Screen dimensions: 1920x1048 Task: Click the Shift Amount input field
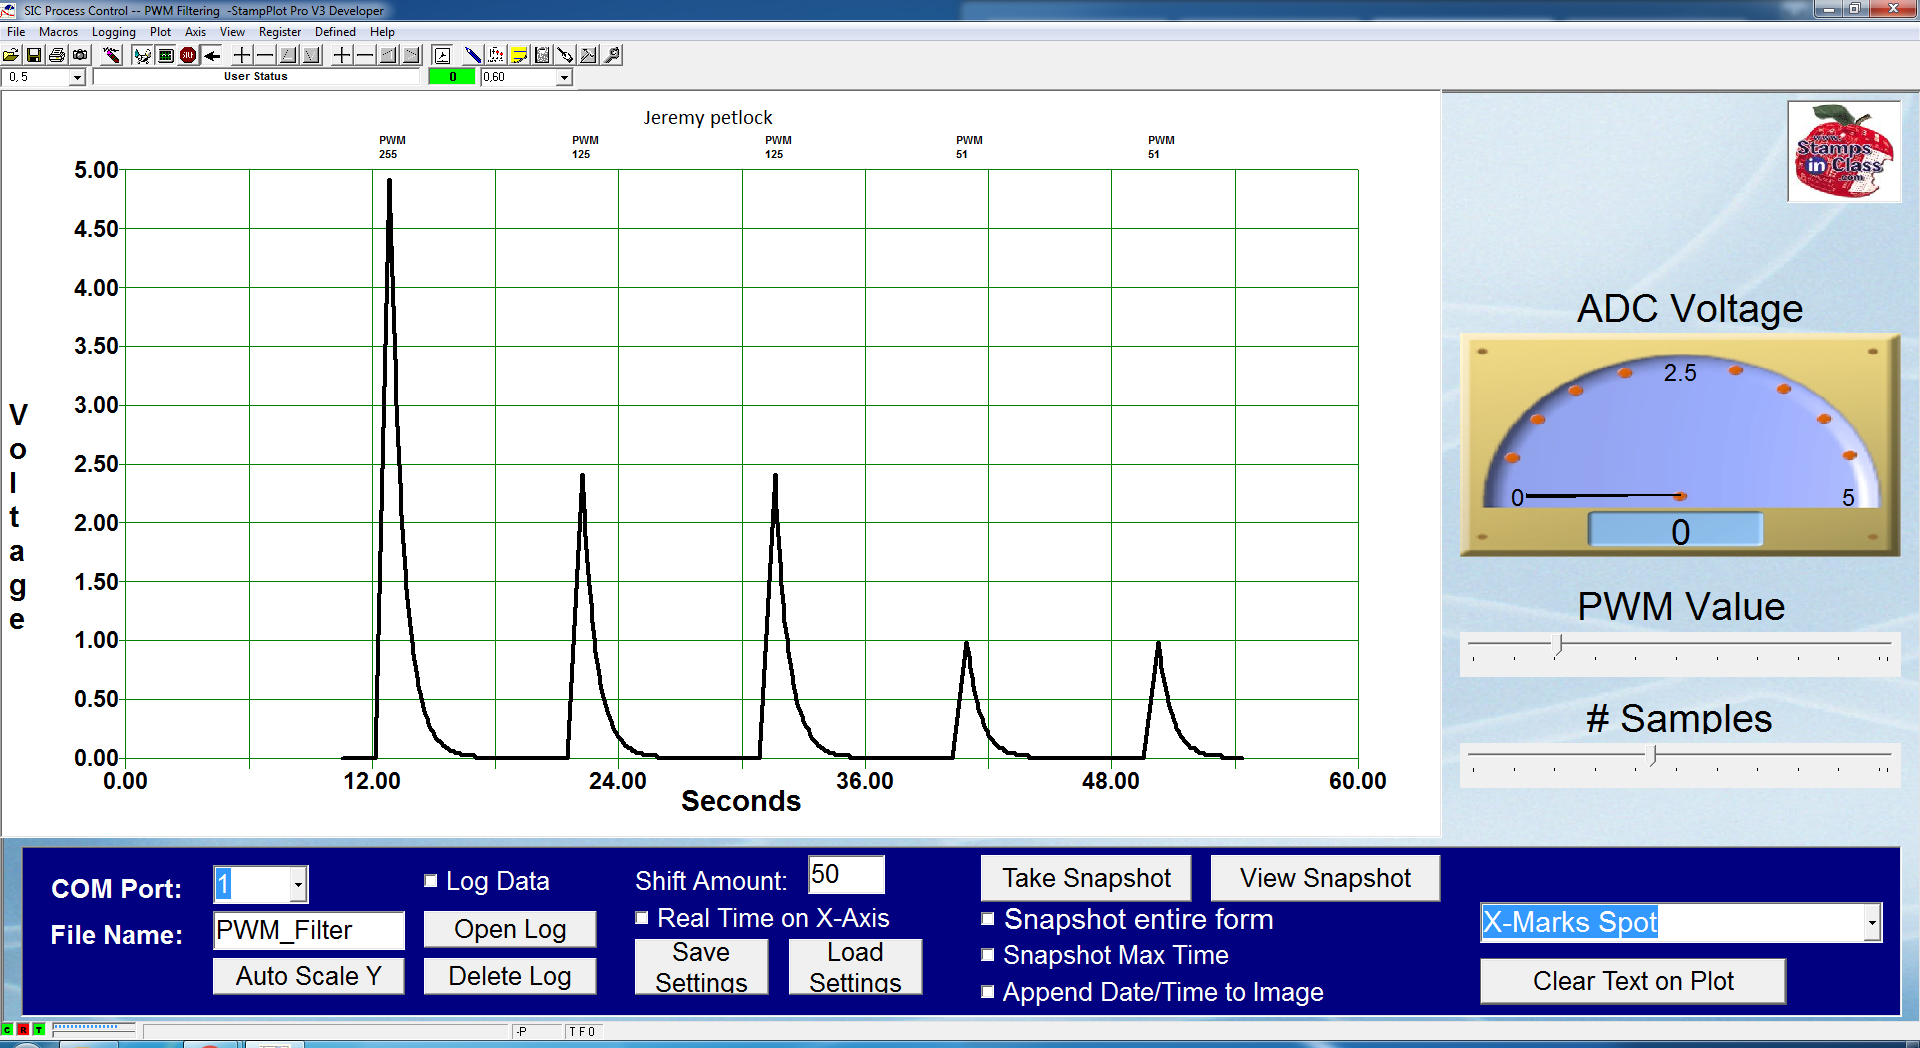pyautogui.click(x=846, y=875)
